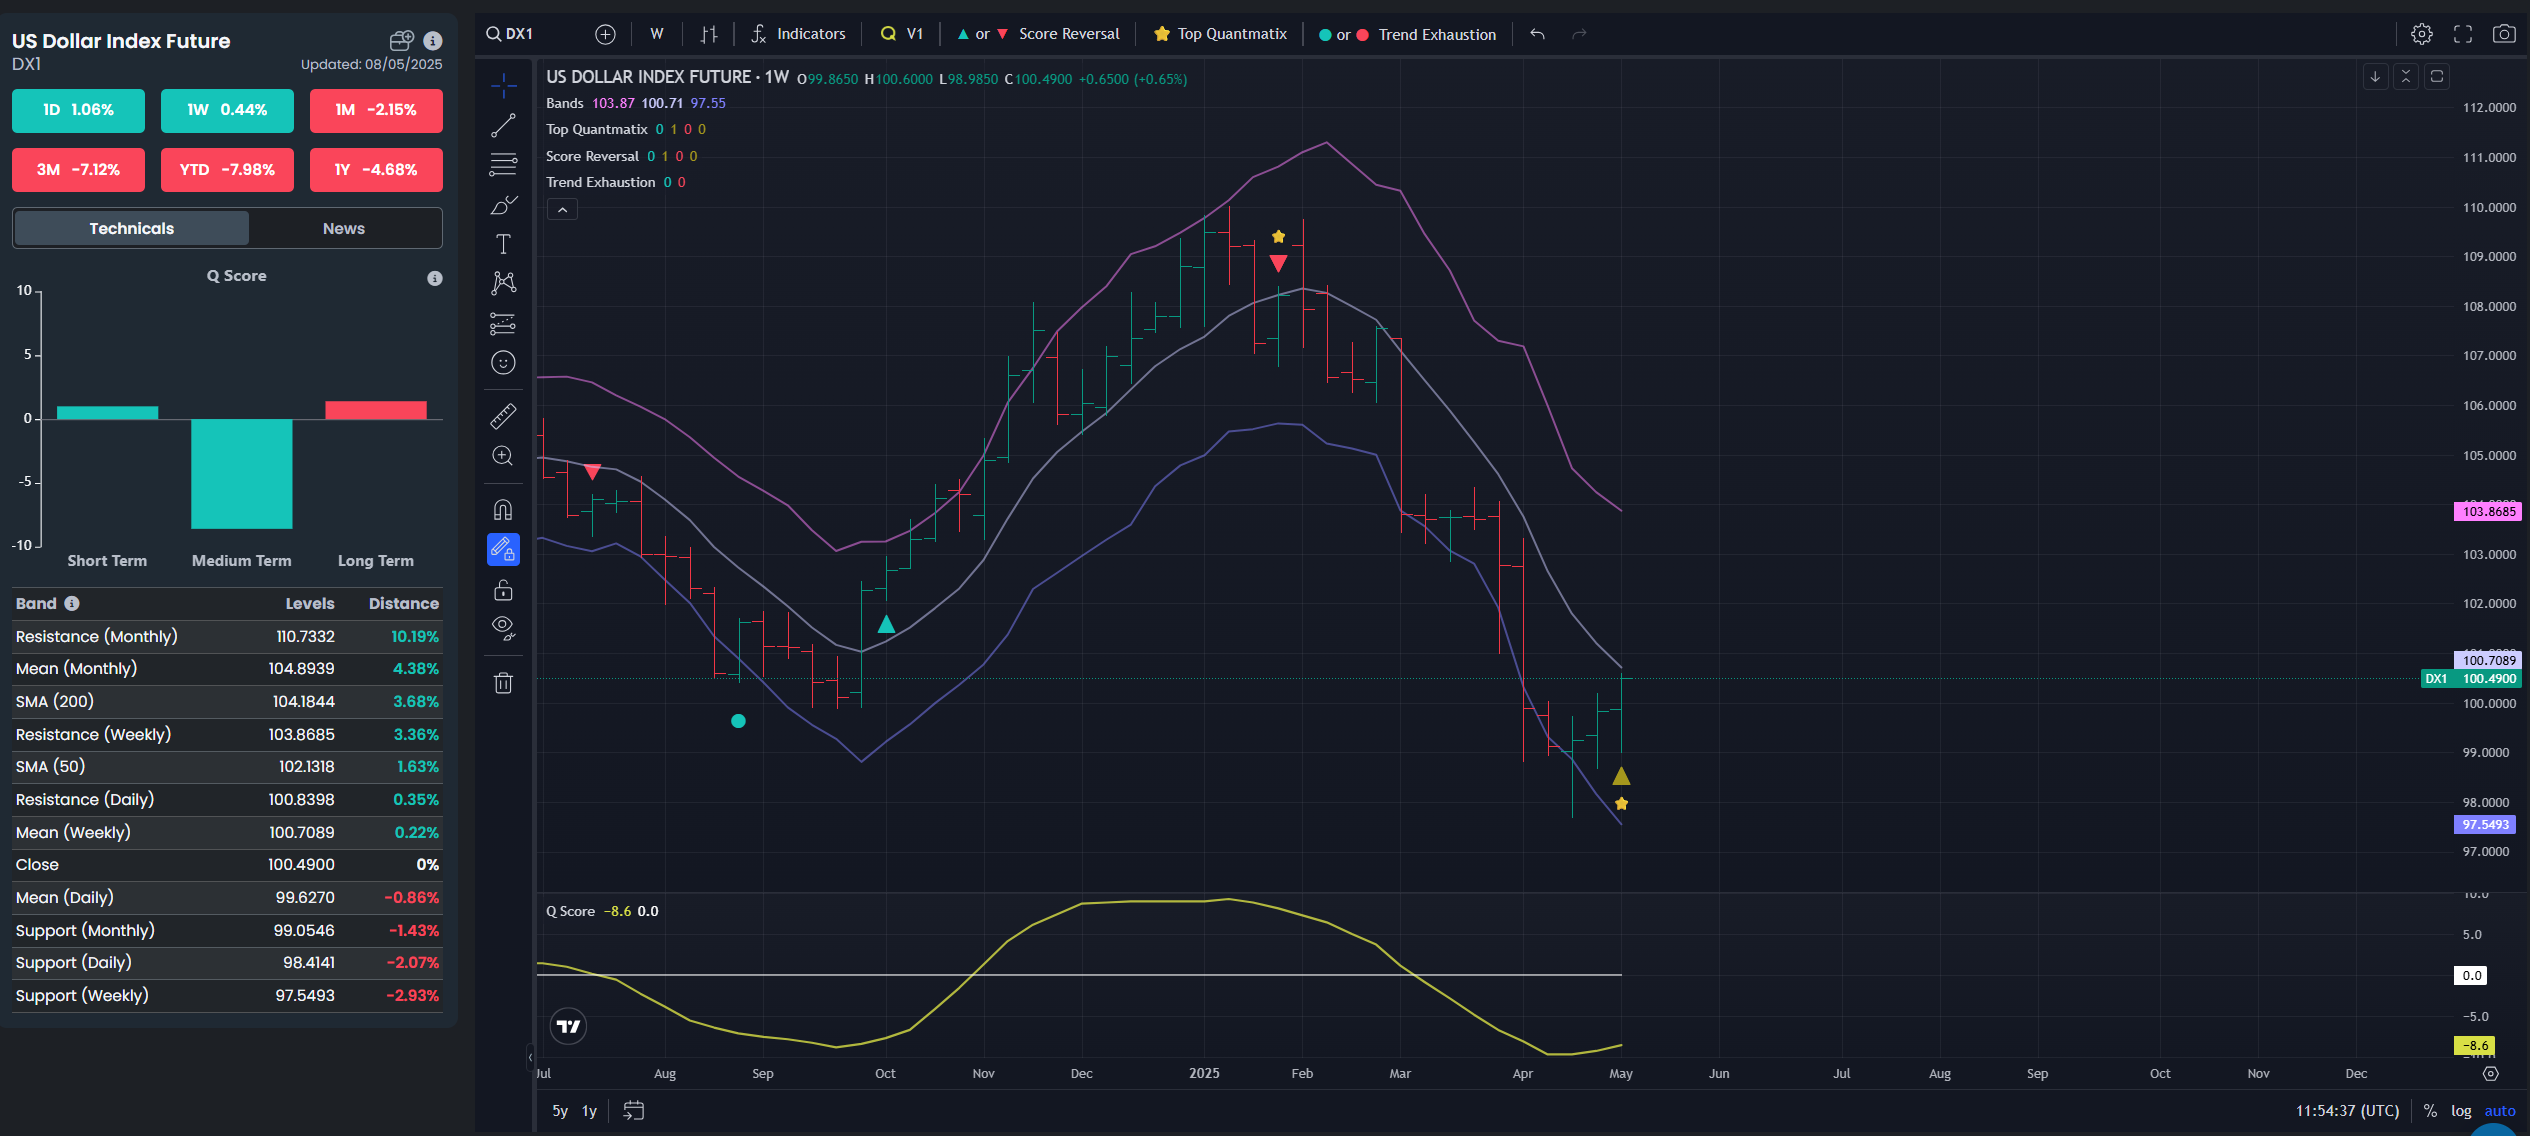Collapse the indicator legend chevron
The image size is (2530, 1136).
click(562, 210)
